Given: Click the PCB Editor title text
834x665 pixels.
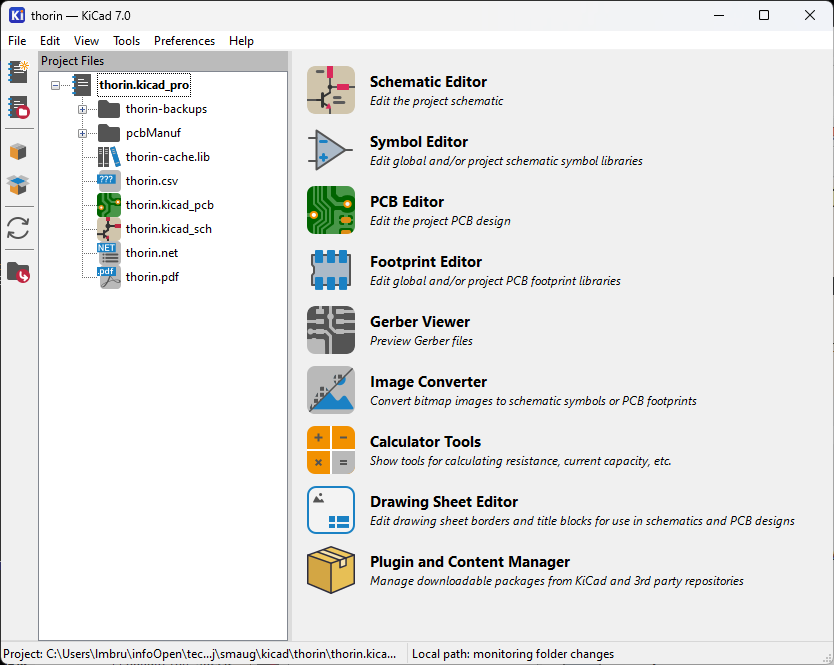Looking at the screenshot, I should 407,202.
